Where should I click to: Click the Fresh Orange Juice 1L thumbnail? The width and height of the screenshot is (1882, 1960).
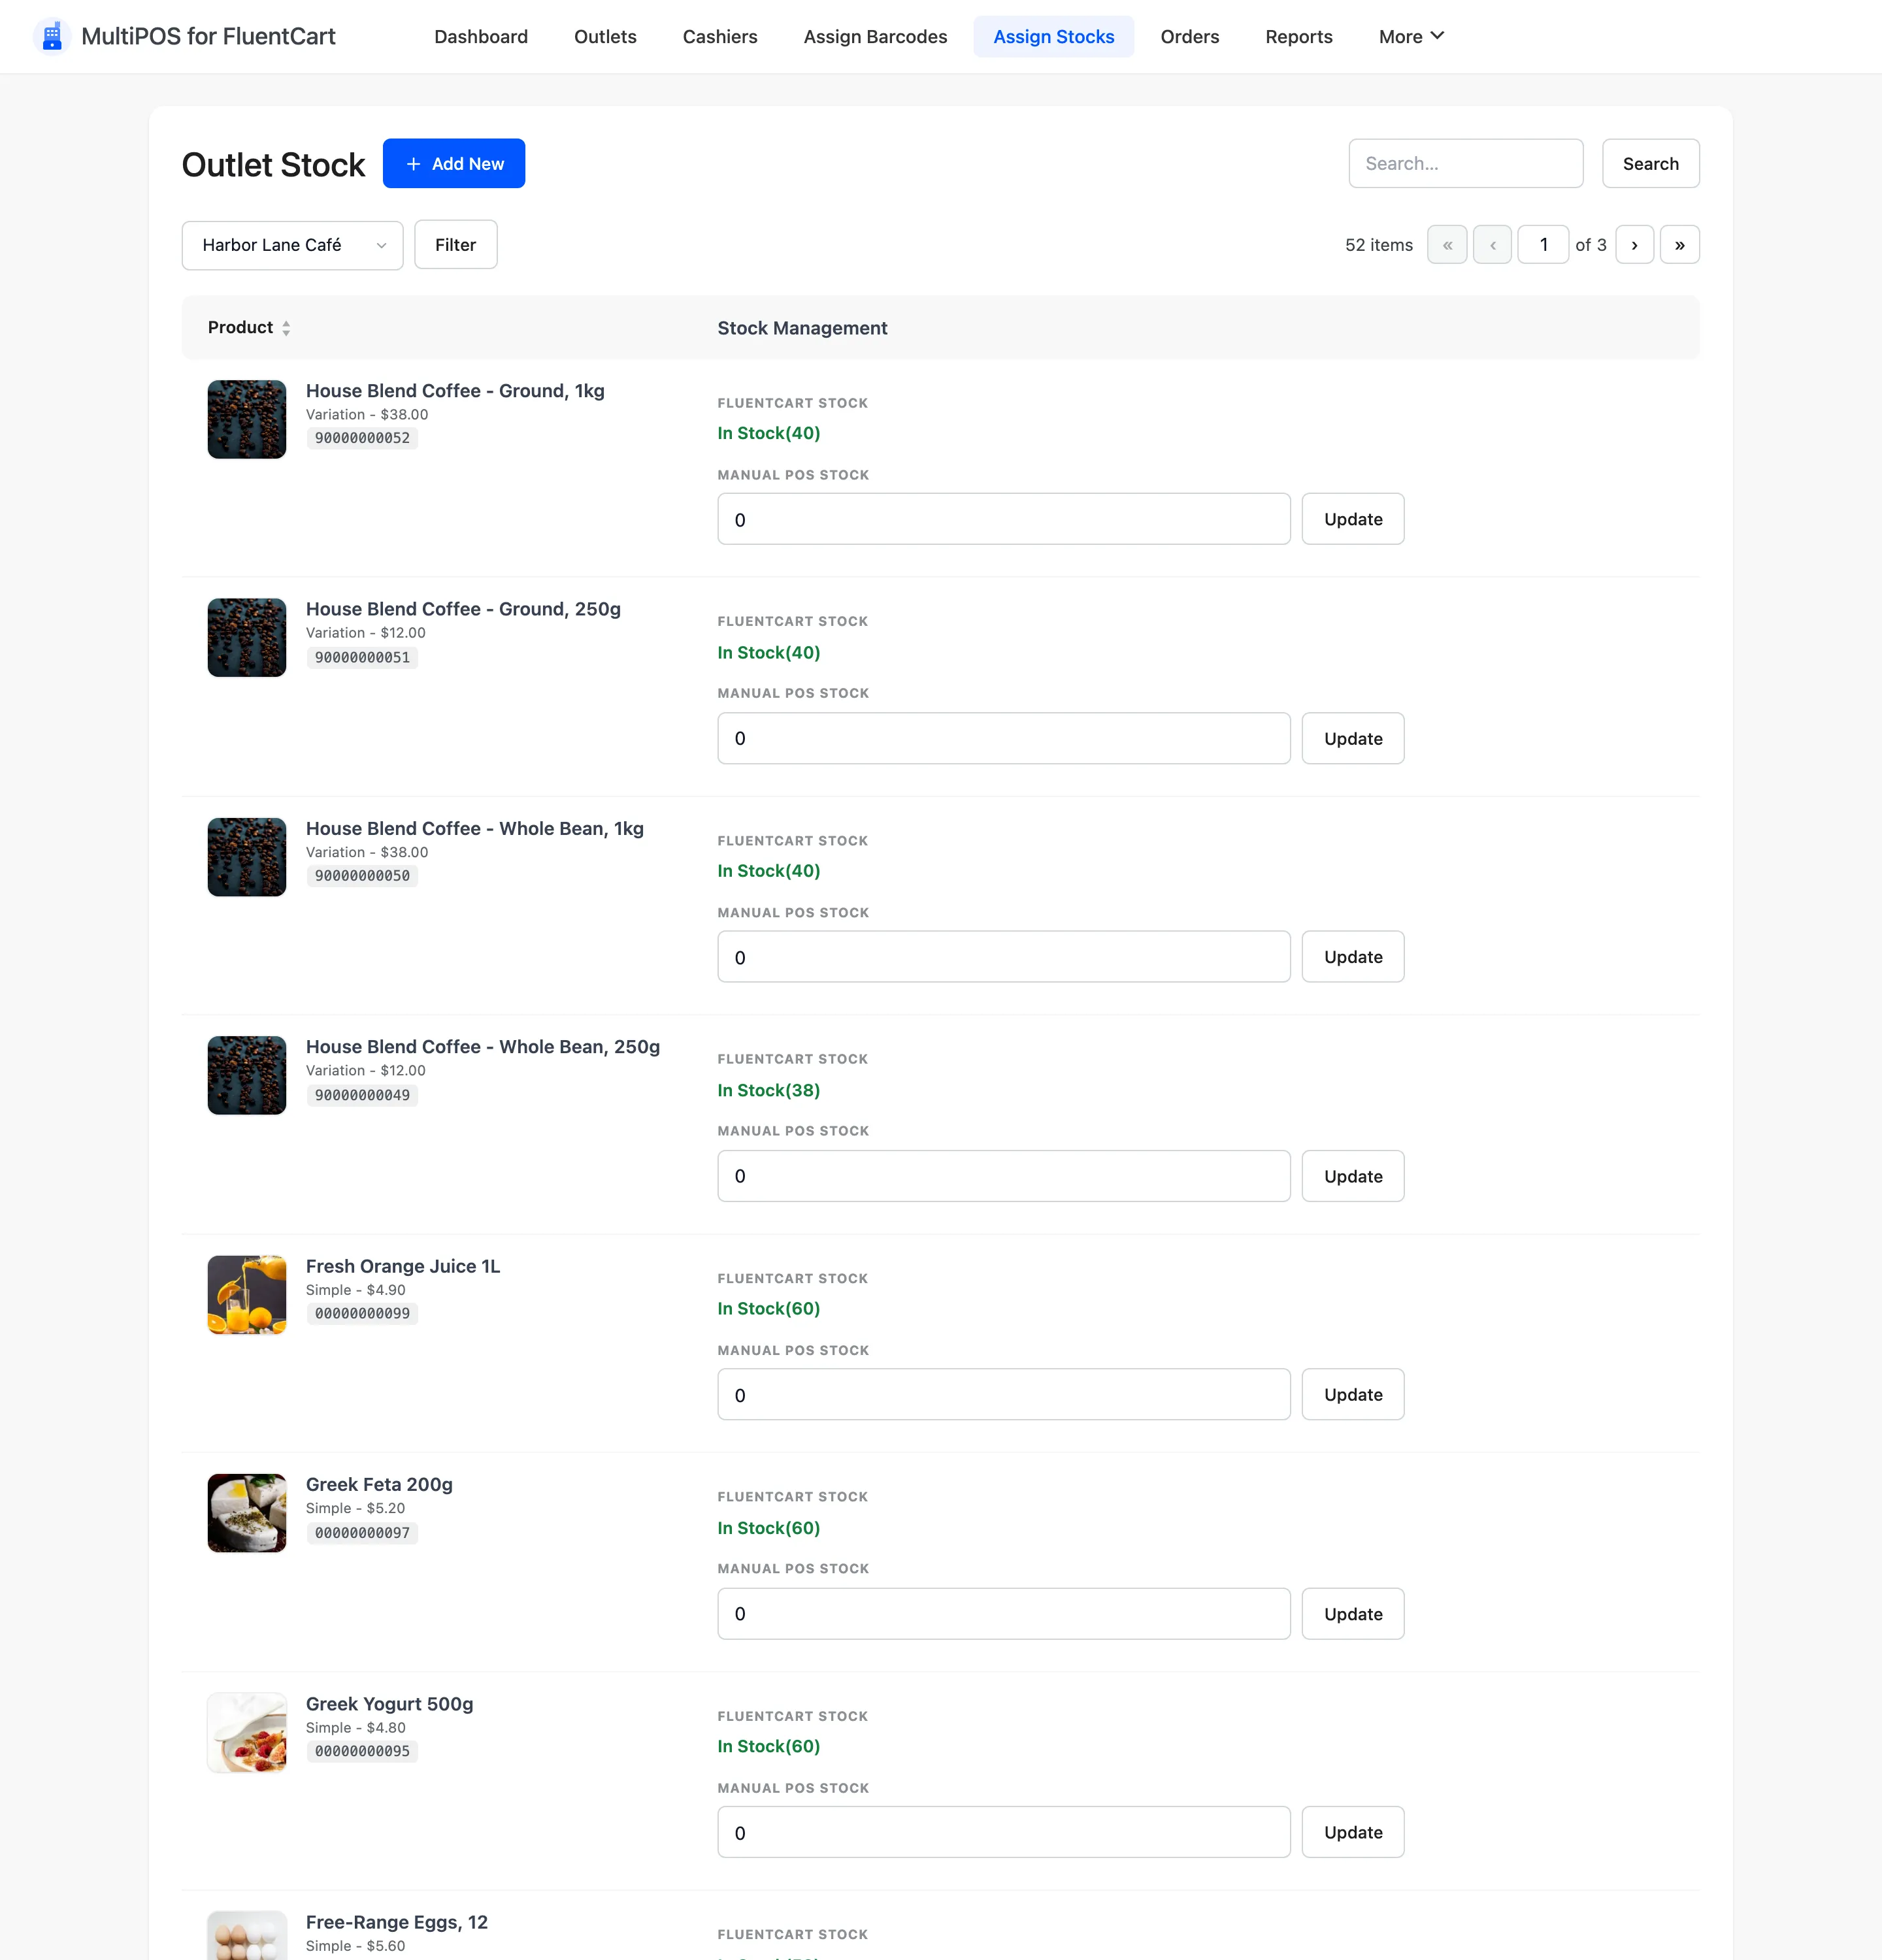point(247,1295)
